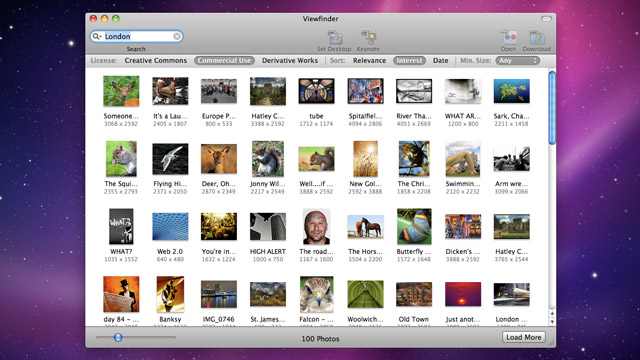Image resolution: width=640 pixels, height=360 pixels.
Task: Click the search field containing London
Action: pyautogui.click(x=136, y=36)
